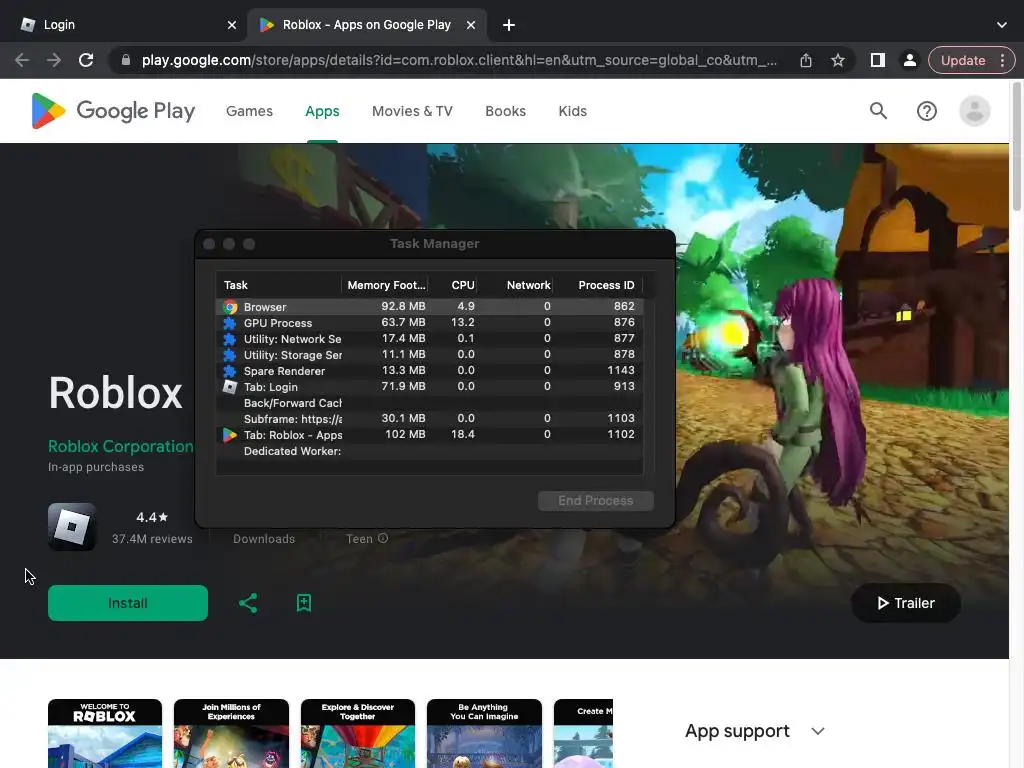Select the Dedicated Worker row

point(429,451)
